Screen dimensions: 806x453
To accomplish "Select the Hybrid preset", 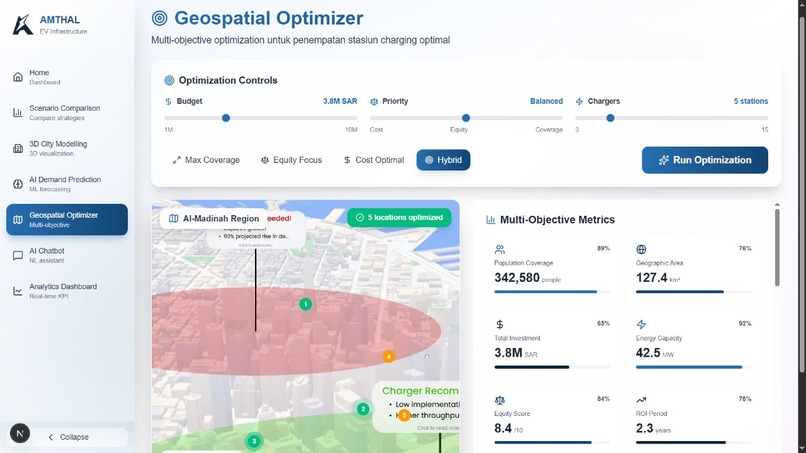I will tap(443, 160).
